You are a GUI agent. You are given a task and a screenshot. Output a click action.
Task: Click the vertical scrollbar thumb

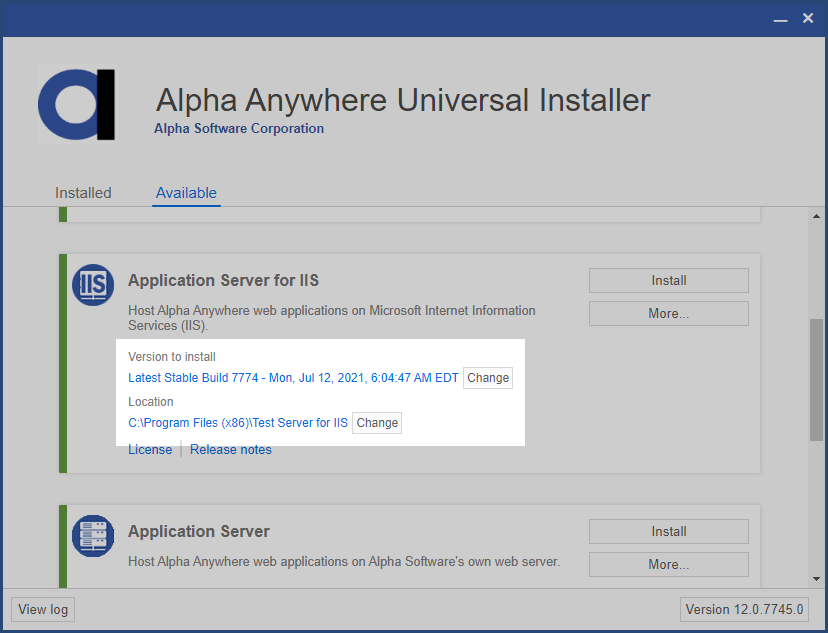pyautogui.click(x=816, y=380)
